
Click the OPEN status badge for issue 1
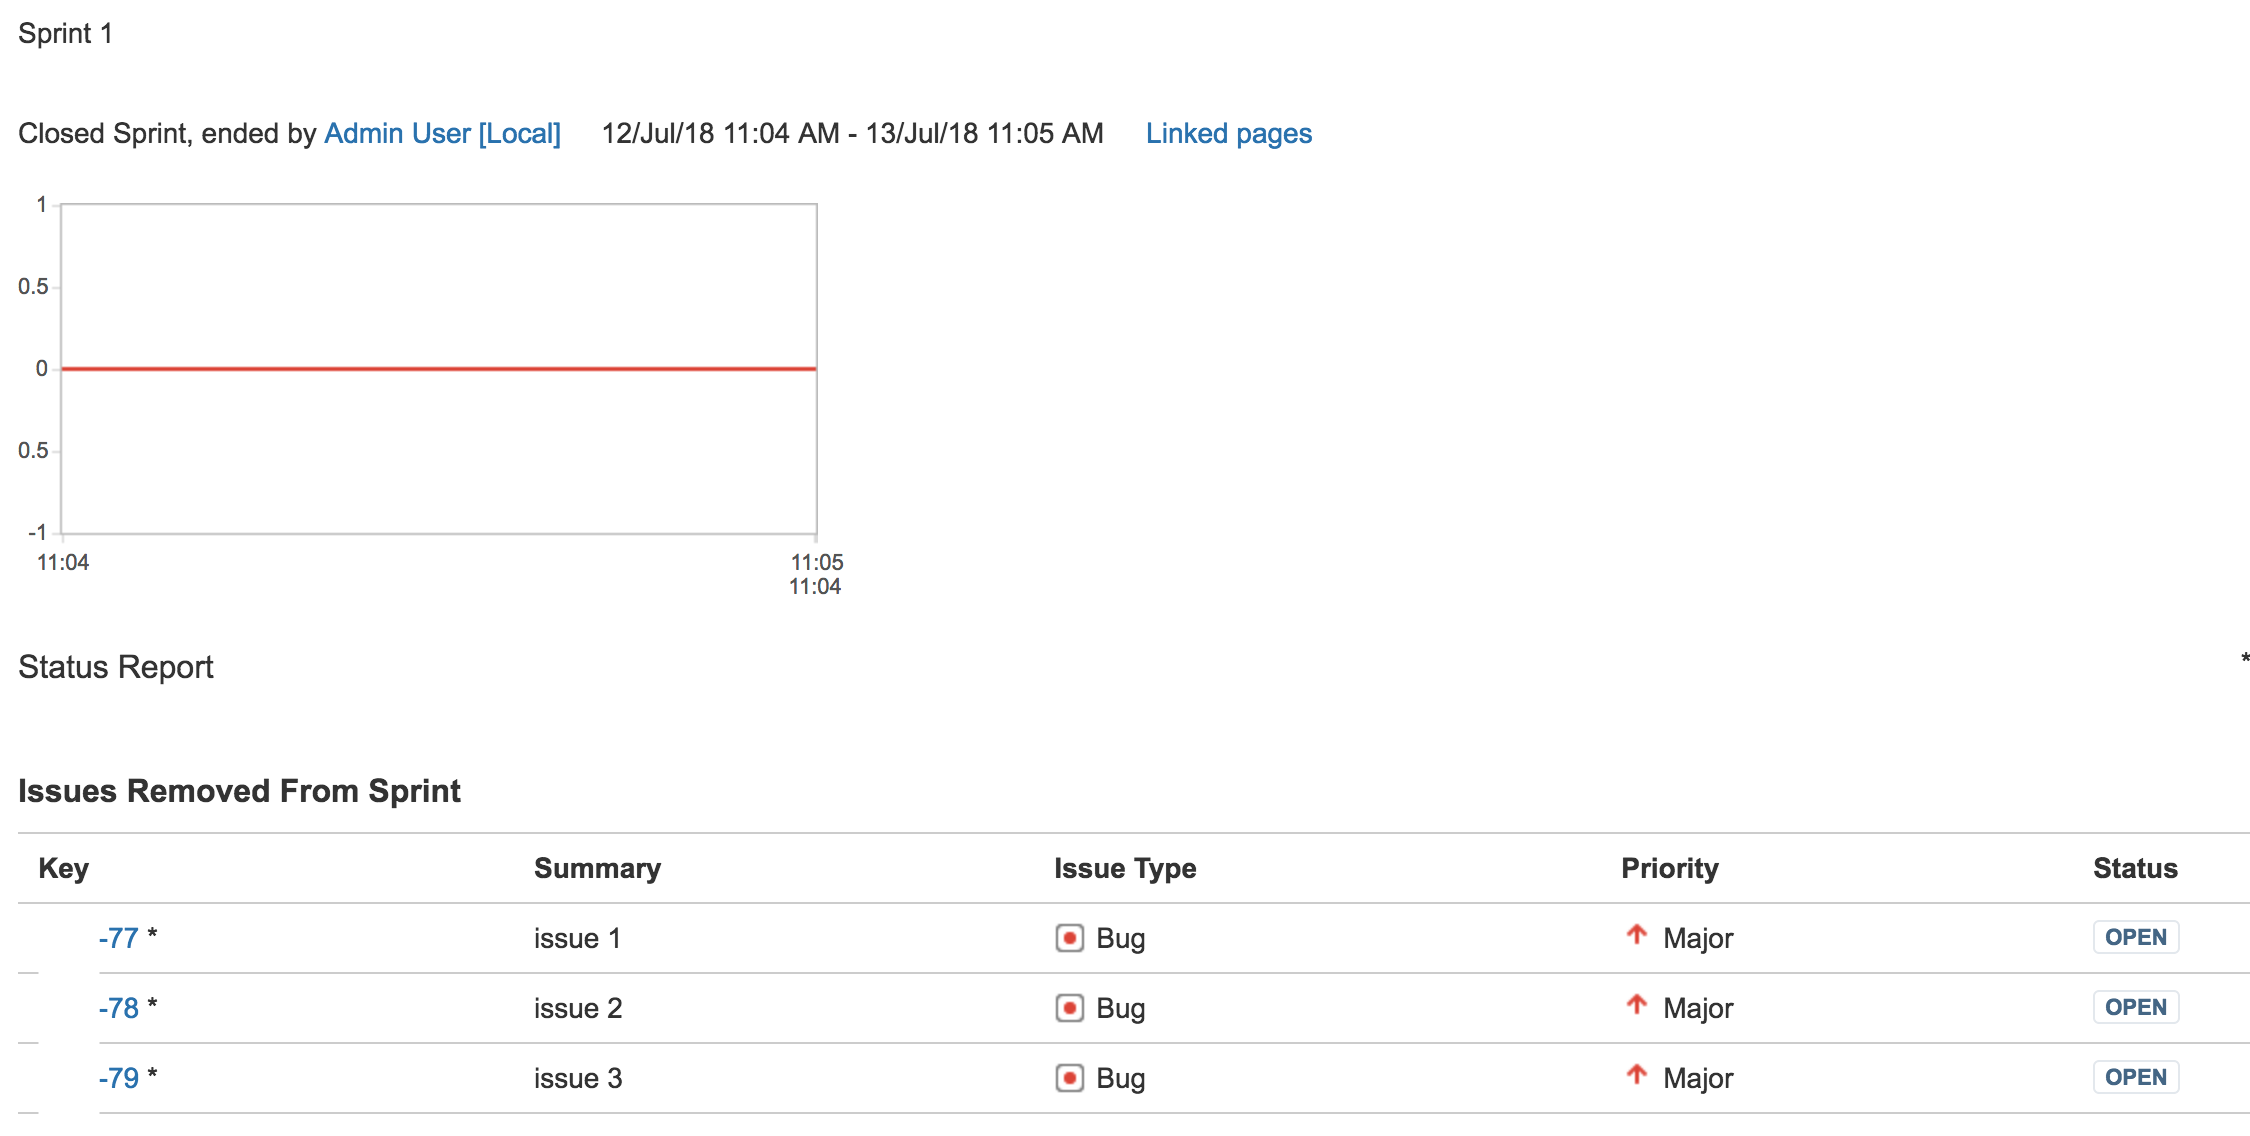2135,937
